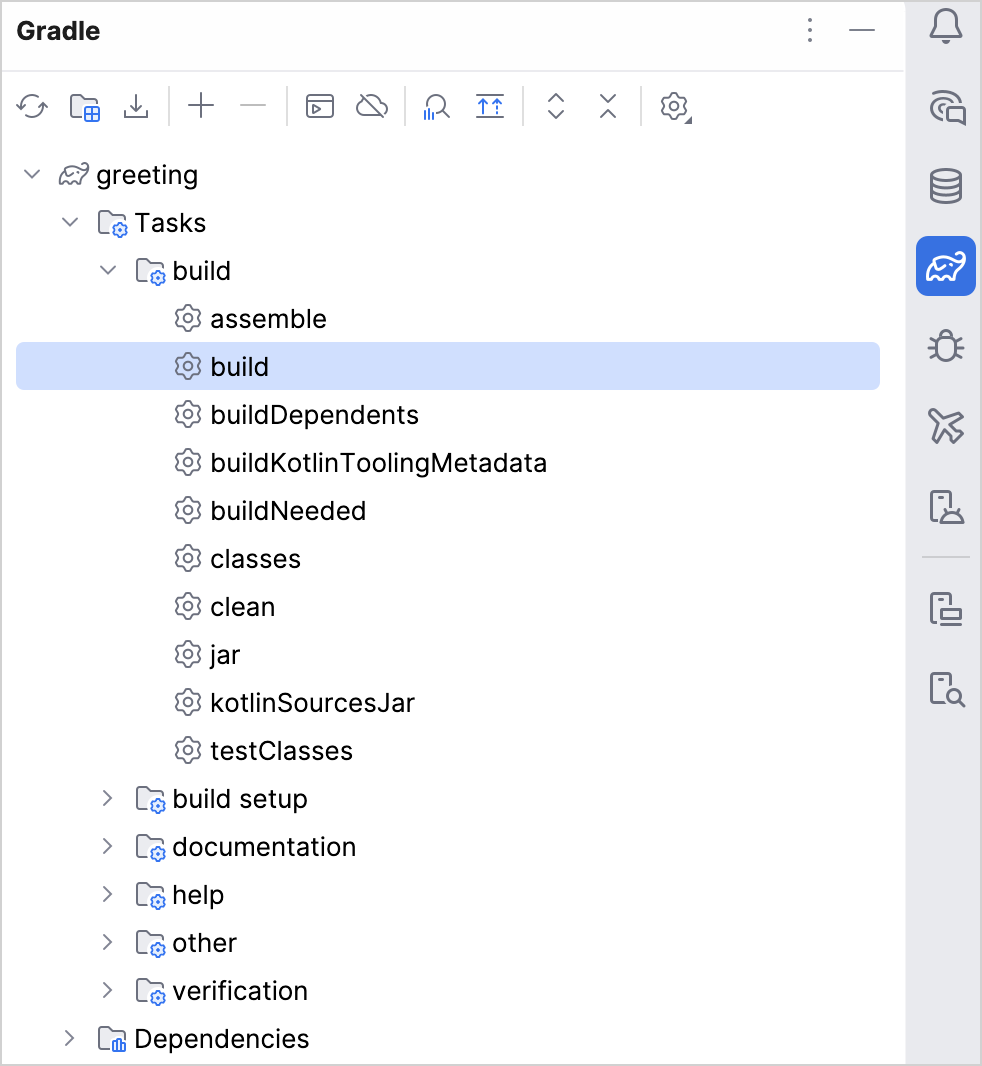Screen dimensions: 982x1066
Task: Toggle offline mode cloud icon
Action: click(372, 107)
